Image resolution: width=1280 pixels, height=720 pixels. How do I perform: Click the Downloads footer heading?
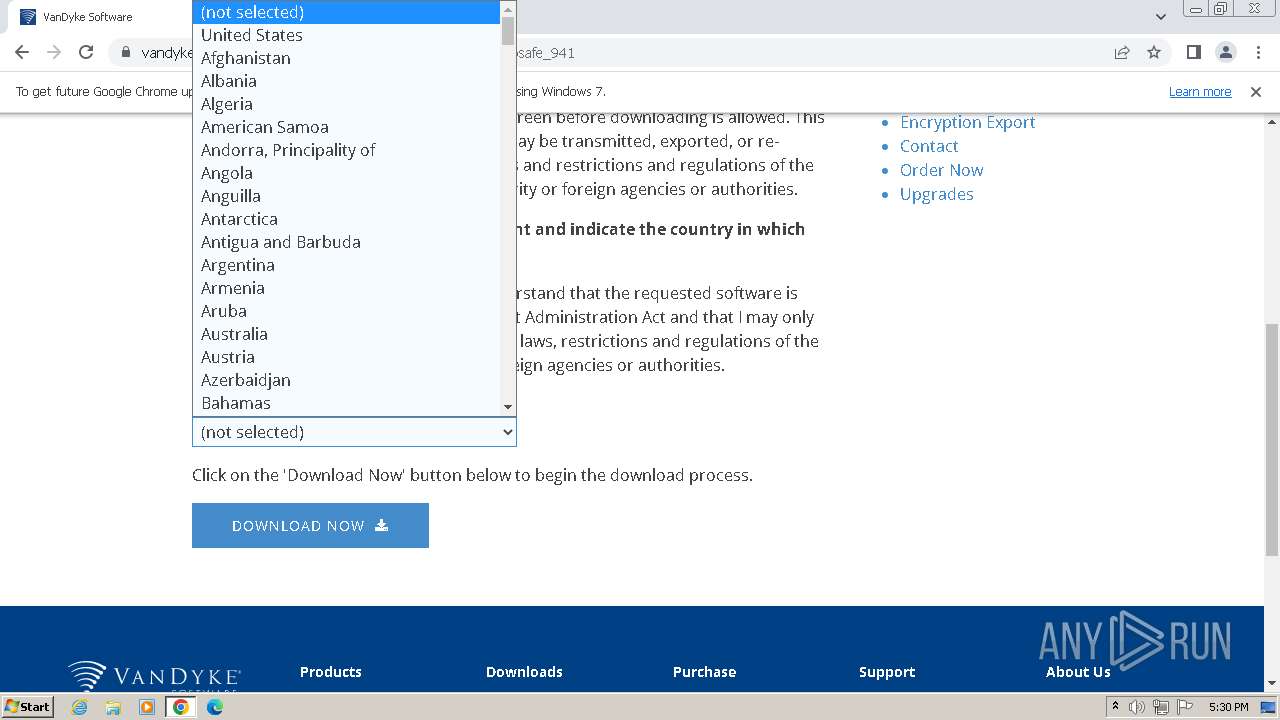(x=524, y=672)
